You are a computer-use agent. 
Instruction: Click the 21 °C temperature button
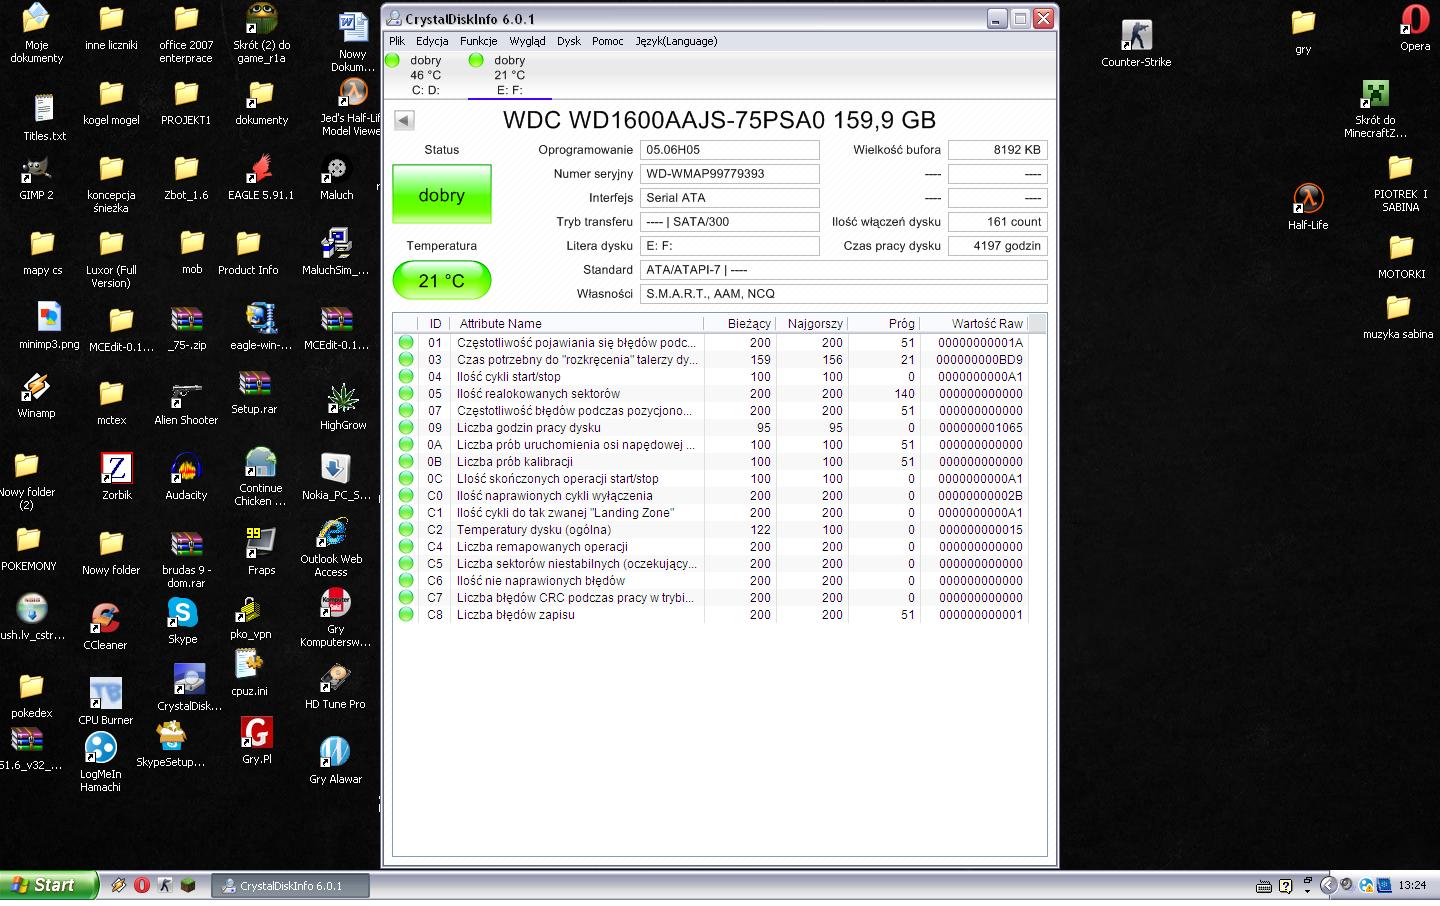click(442, 280)
